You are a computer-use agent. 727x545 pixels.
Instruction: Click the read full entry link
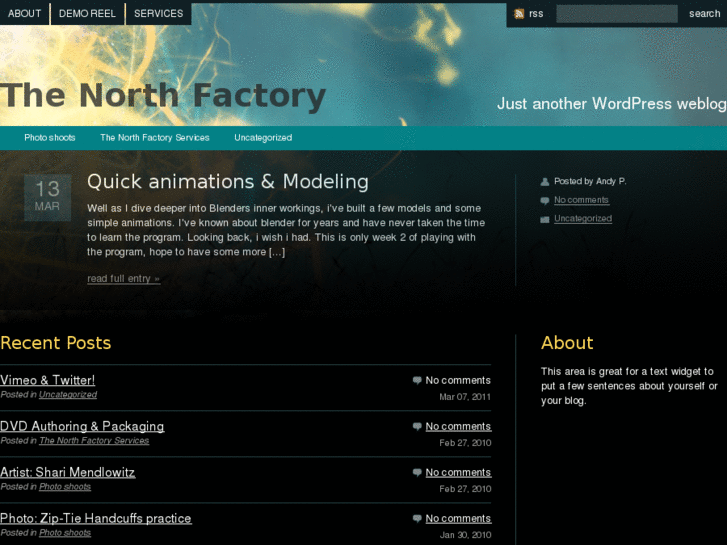click(x=123, y=279)
